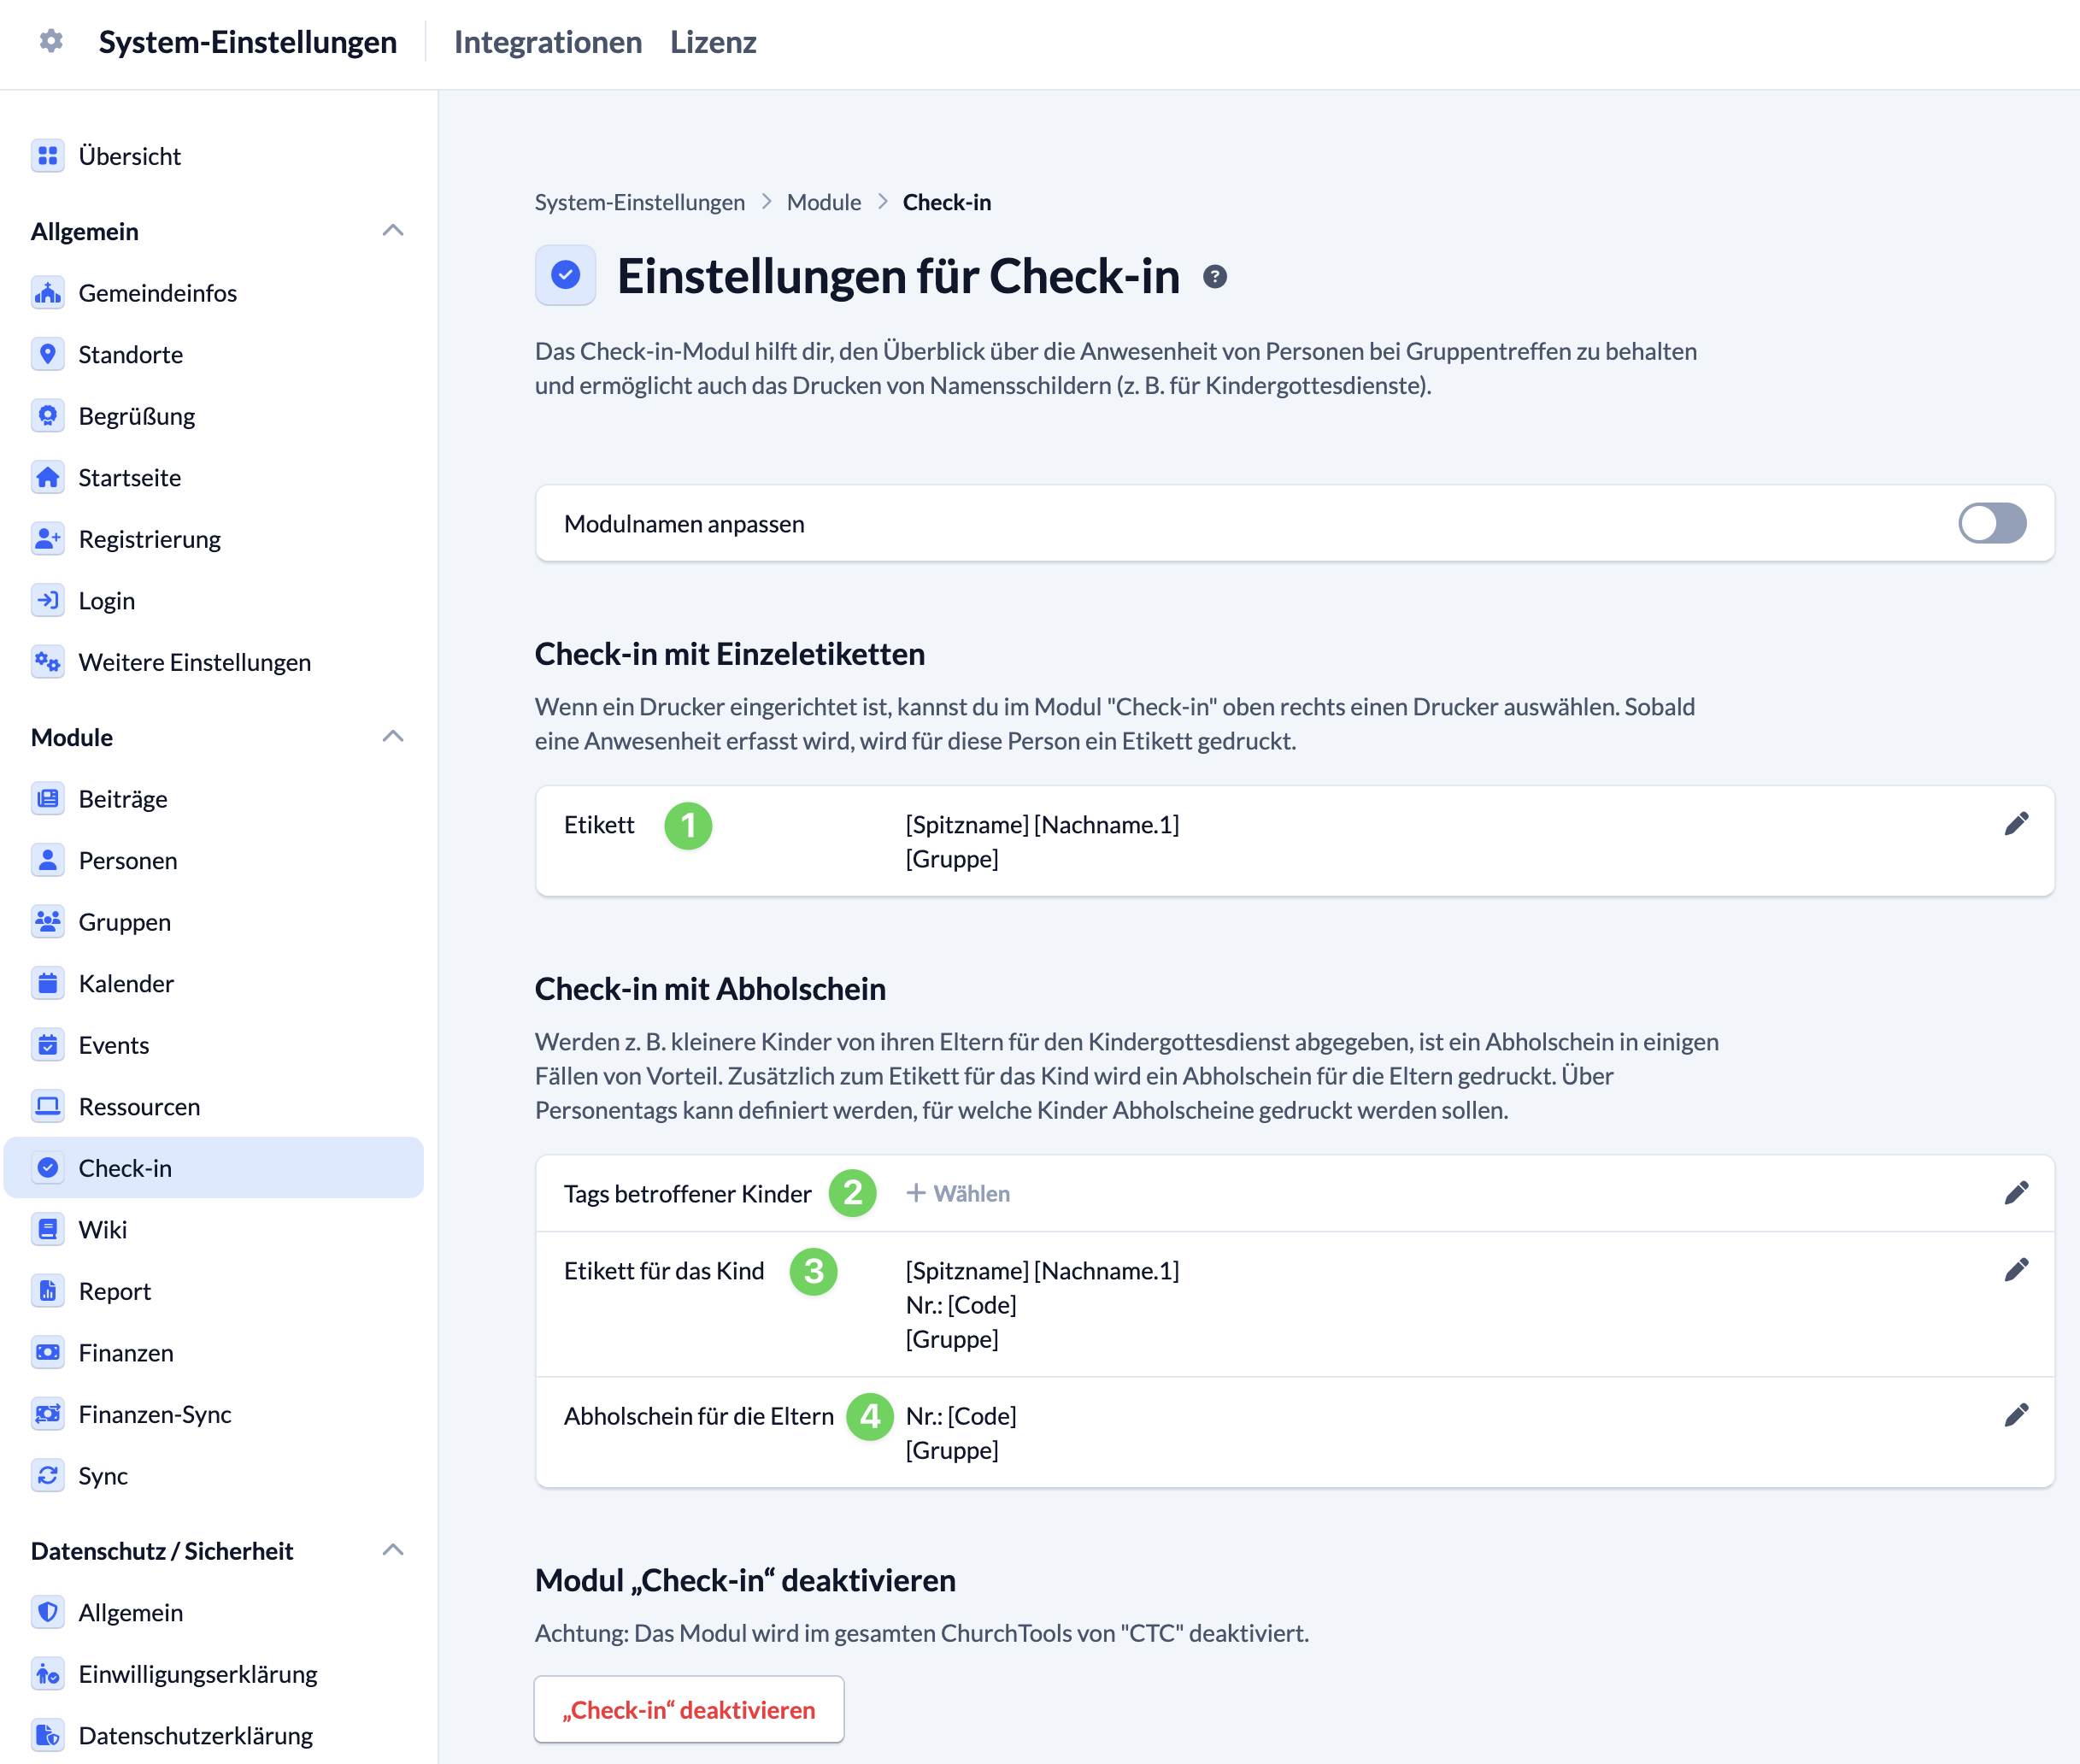This screenshot has height=1764, width=2080.
Task: Open Finanzen-Sync in the sidebar
Action: pos(154,1414)
